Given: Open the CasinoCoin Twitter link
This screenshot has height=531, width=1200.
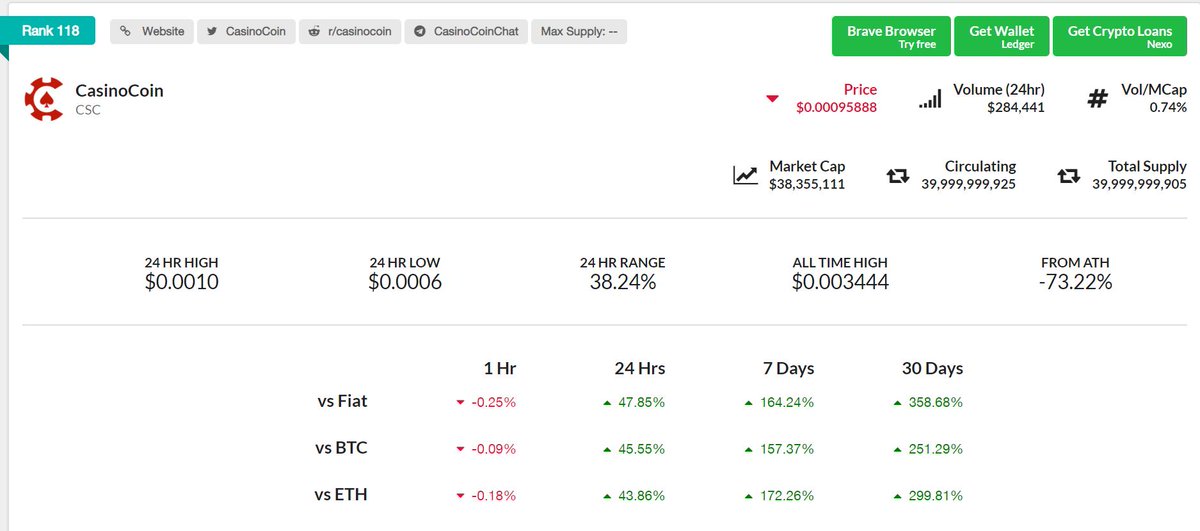Looking at the screenshot, I should pos(246,31).
